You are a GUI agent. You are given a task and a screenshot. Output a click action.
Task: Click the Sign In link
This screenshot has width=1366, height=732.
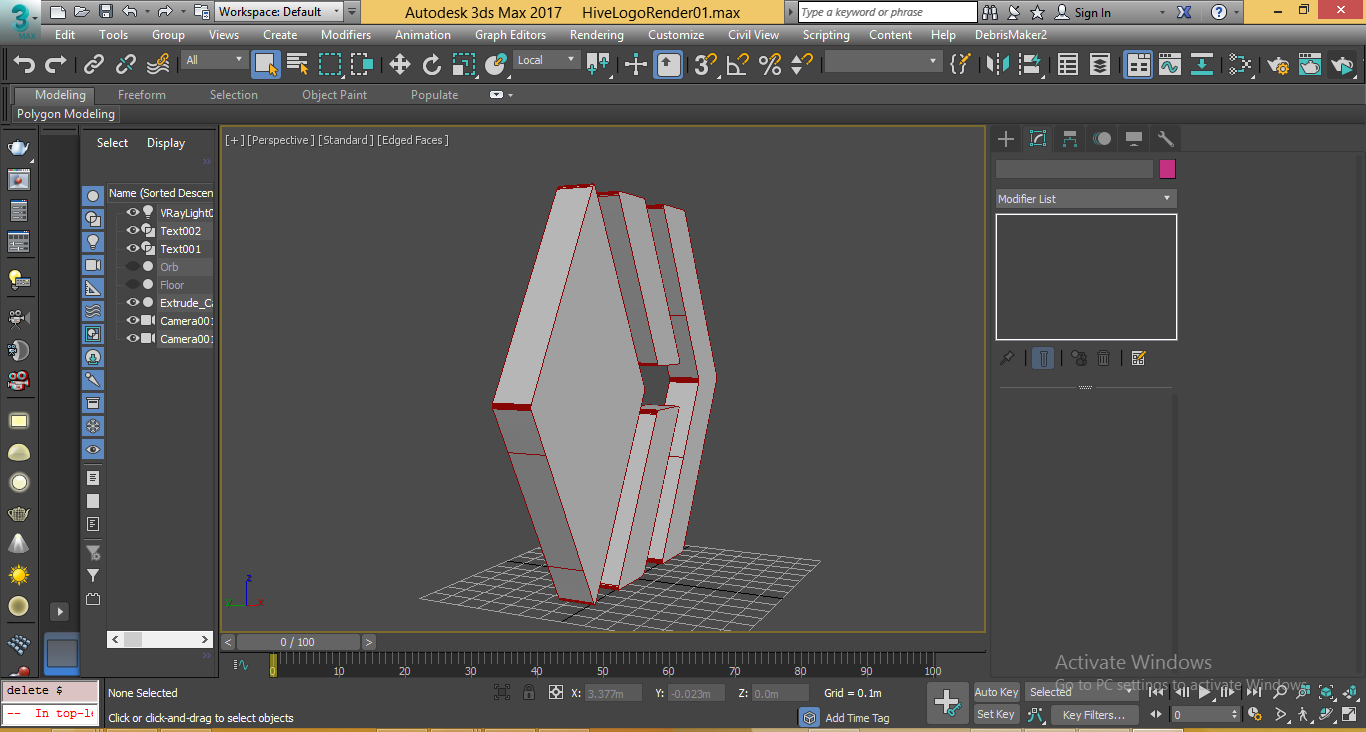click(x=1092, y=13)
